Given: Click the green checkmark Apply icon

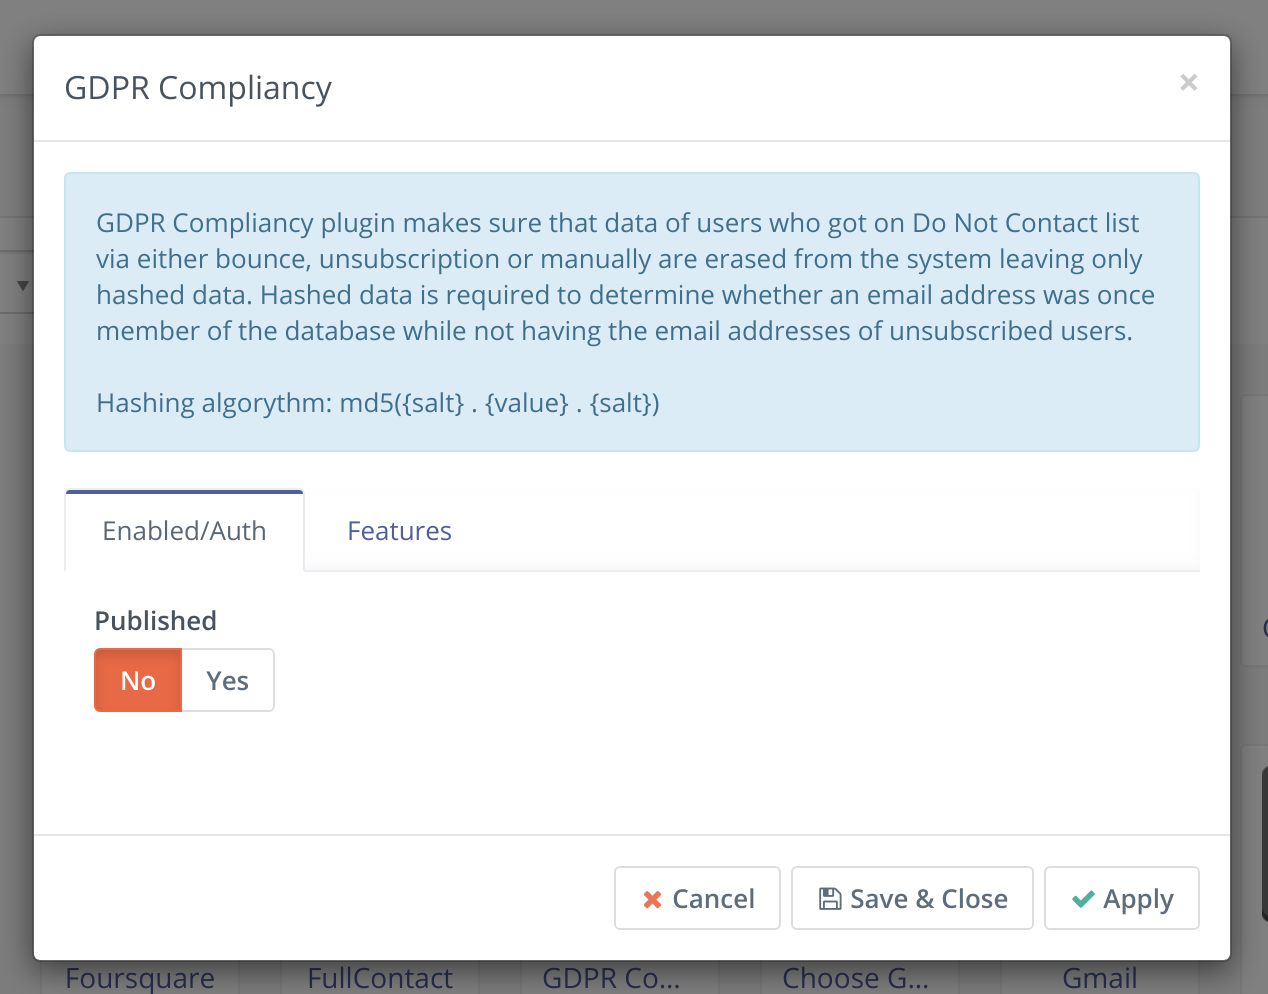Looking at the screenshot, I should 1083,899.
